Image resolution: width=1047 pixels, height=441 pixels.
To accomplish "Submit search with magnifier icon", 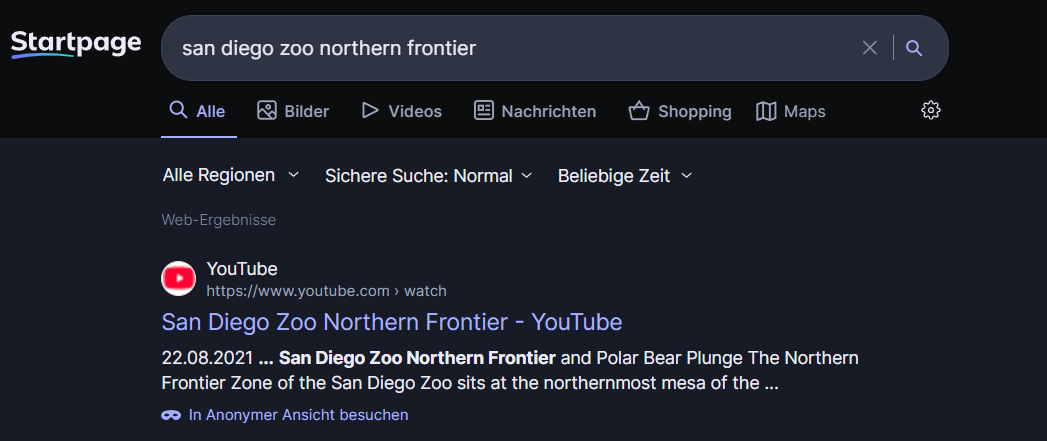I will pyautogui.click(x=914, y=48).
